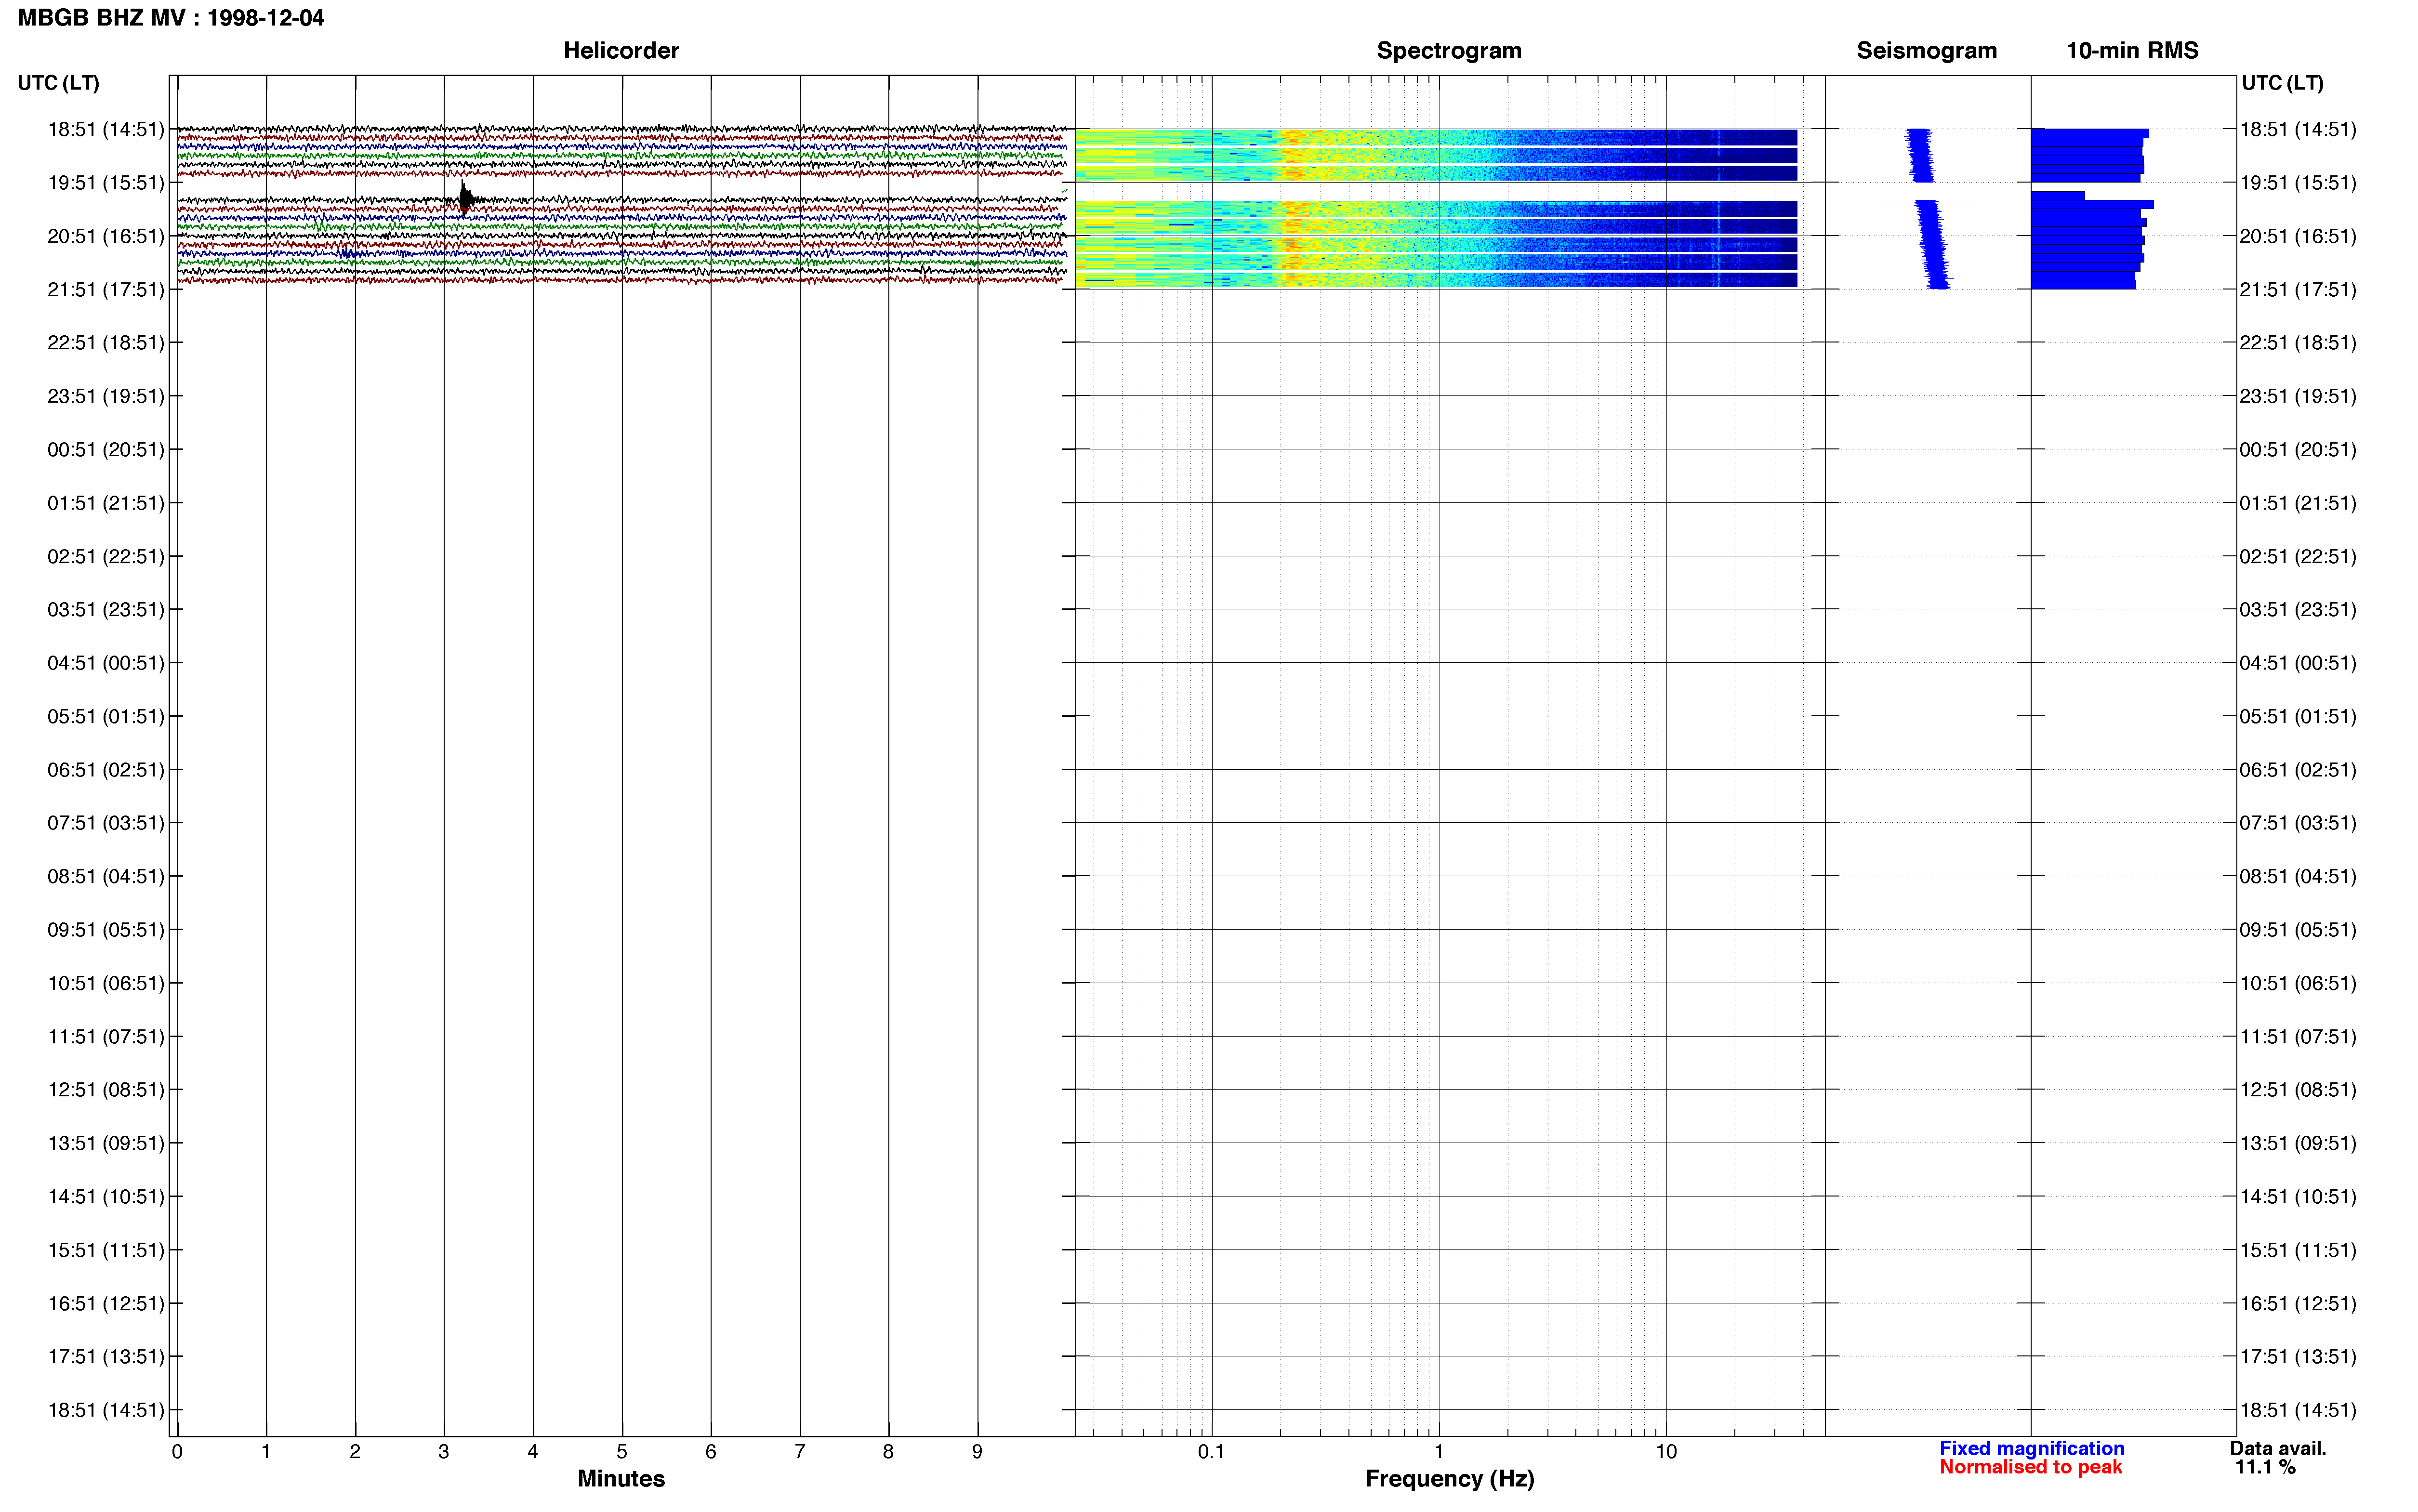Click the '00:51 (20:51)' label on helicorder axis
The width and height of the screenshot is (2418, 1512).
pos(105,450)
